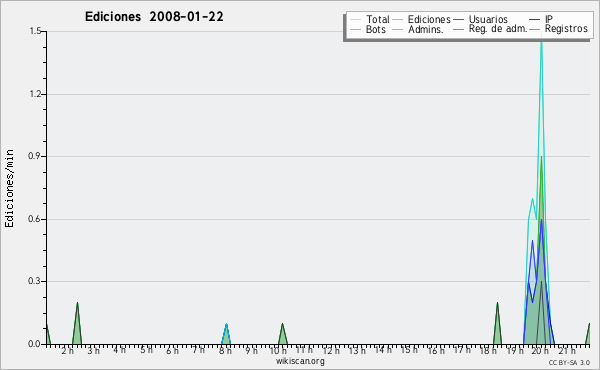Click the 0.3 y-axis value
Viewport: 600px width, 370px height.
[34, 281]
